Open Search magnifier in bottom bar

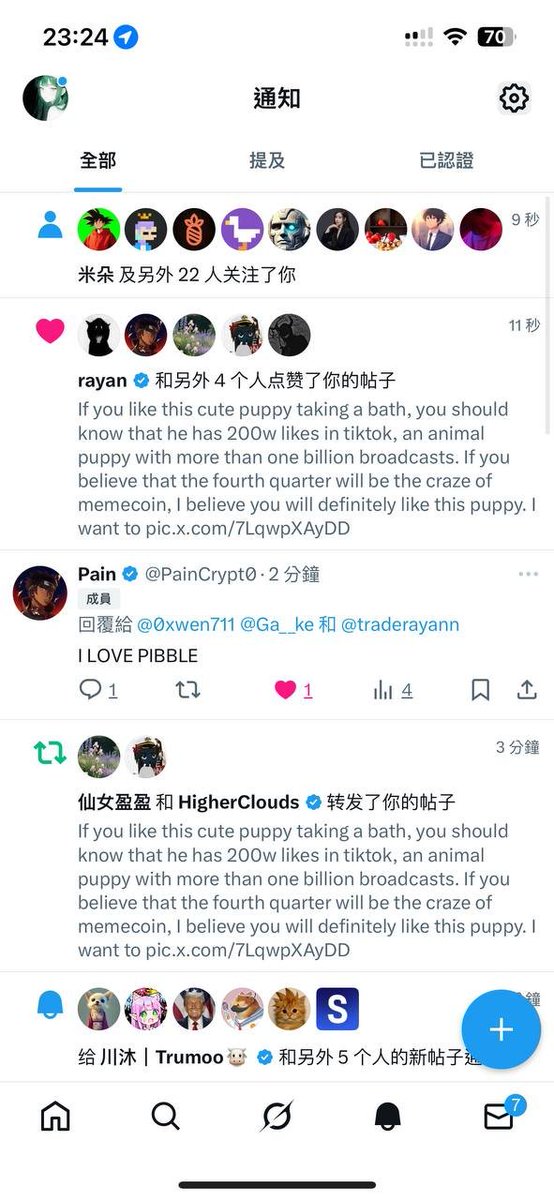click(x=166, y=1116)
